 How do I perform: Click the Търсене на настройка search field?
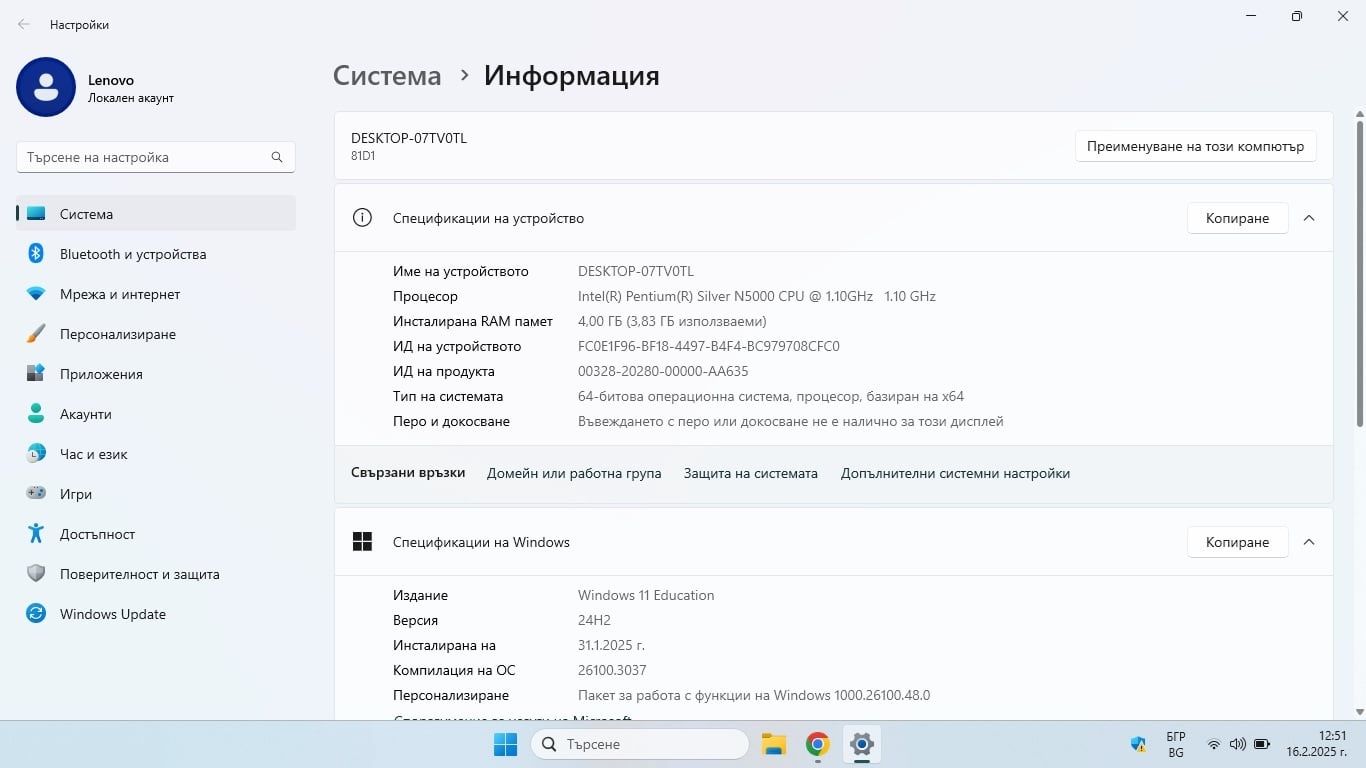pyautogui.click(x=155, y=157)
